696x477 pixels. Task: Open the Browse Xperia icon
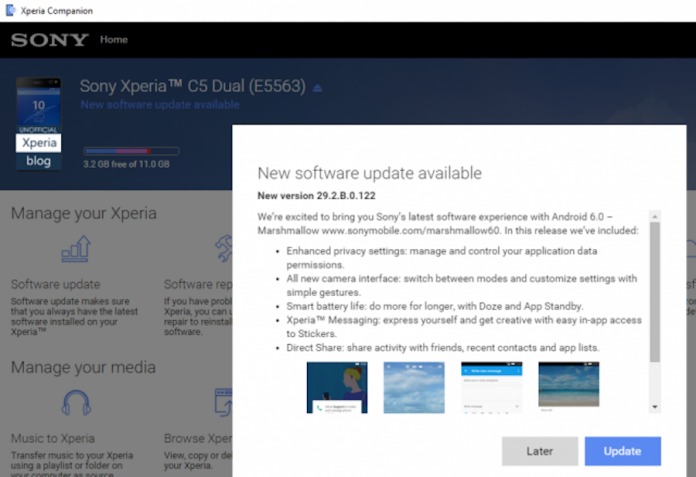pyautogui.click(x=223, y=402)
